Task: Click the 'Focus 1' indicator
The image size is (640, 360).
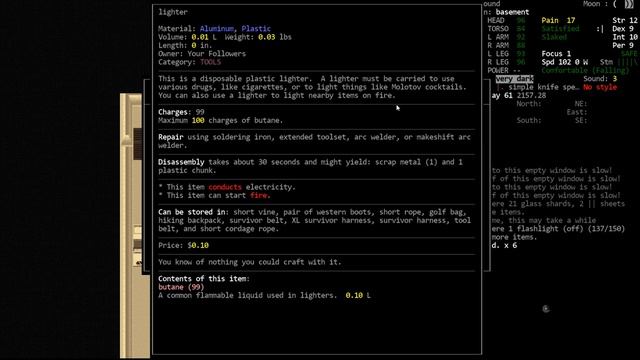Action: 556,54
